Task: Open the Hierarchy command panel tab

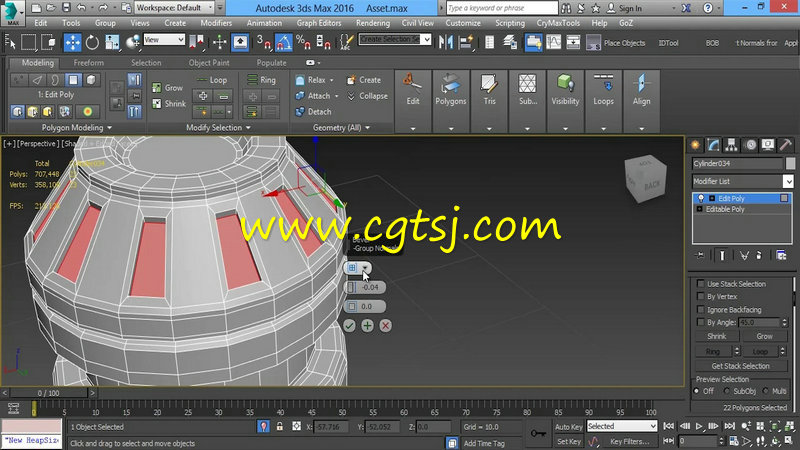Action: pyautogui.click(x=731, y=145)
